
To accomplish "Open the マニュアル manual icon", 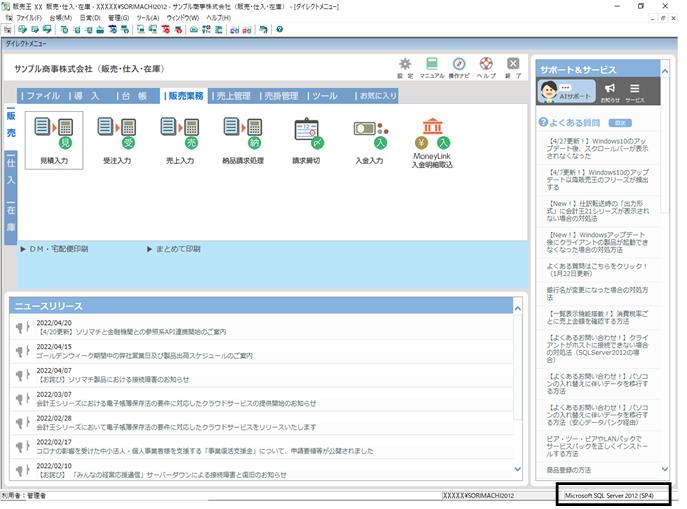I will pyautogui.click(x=432, y=67).
